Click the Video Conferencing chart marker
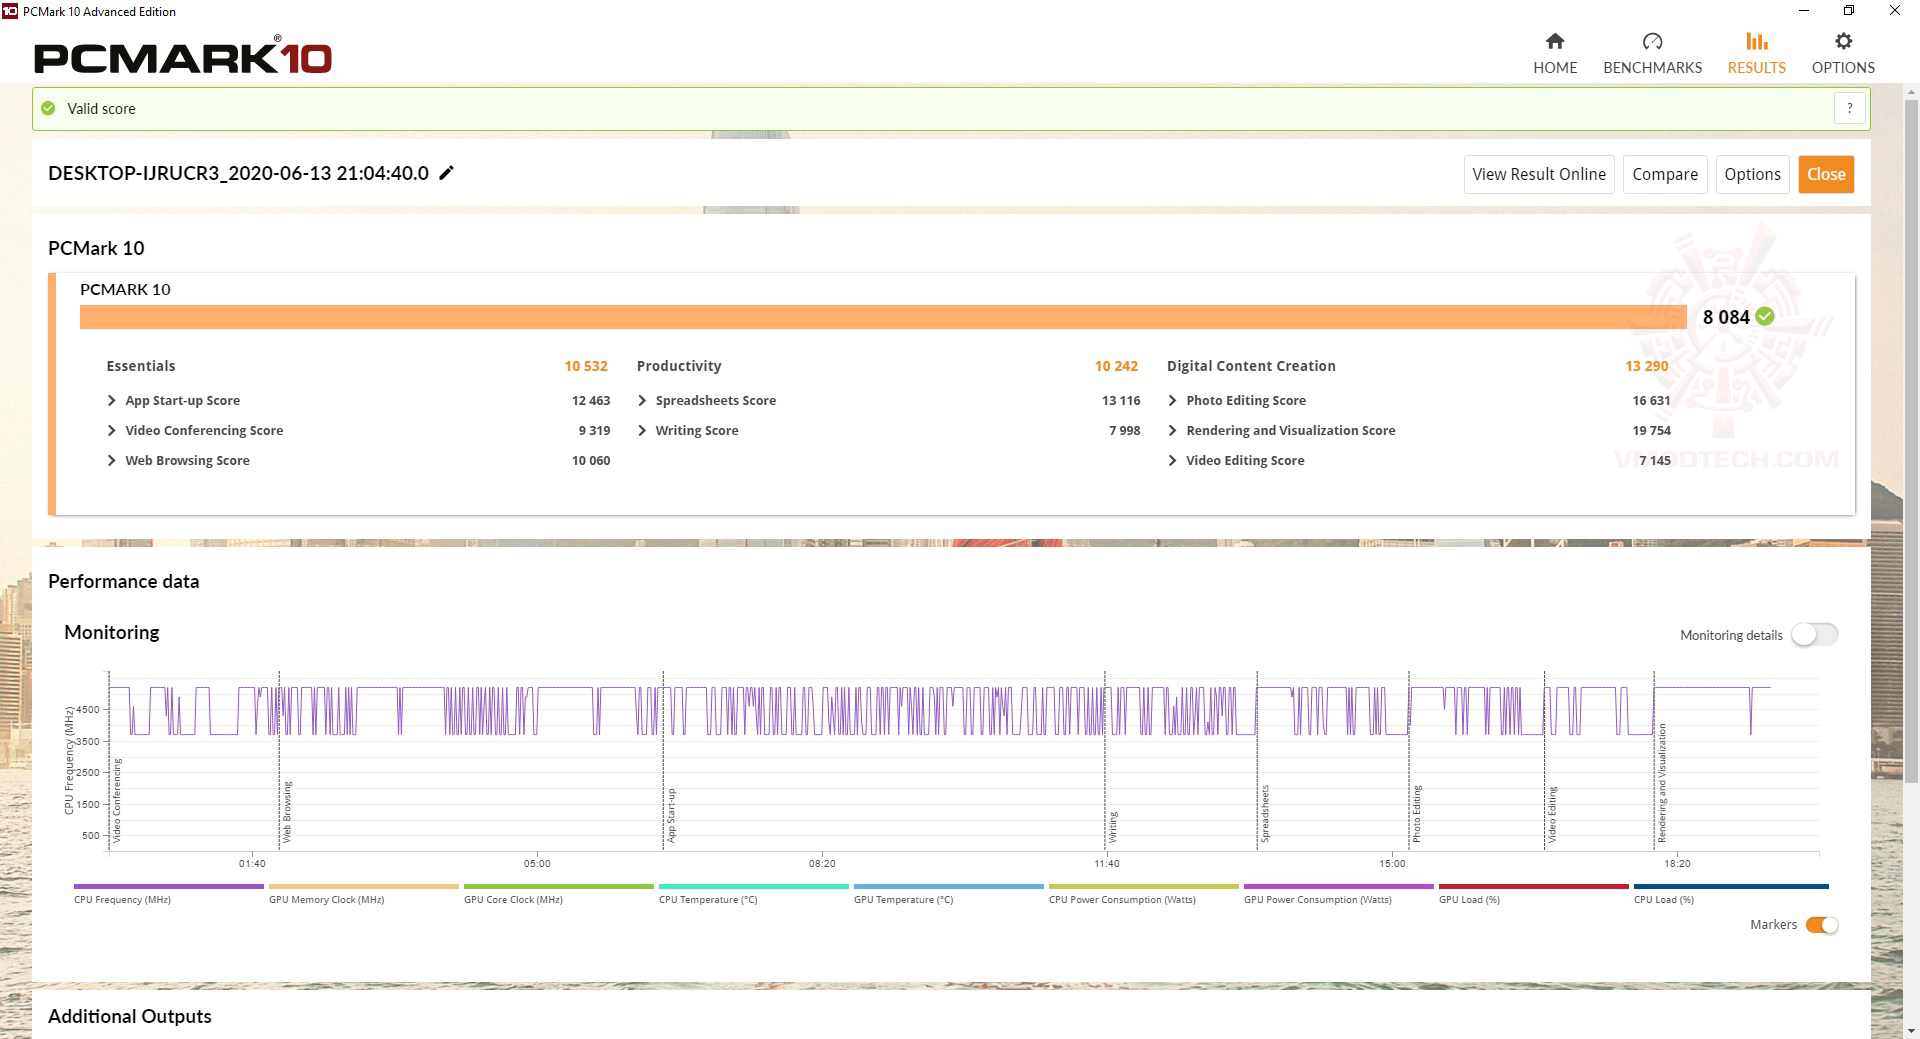This screenshot has width=1920, height=1039. click(117, 800)
